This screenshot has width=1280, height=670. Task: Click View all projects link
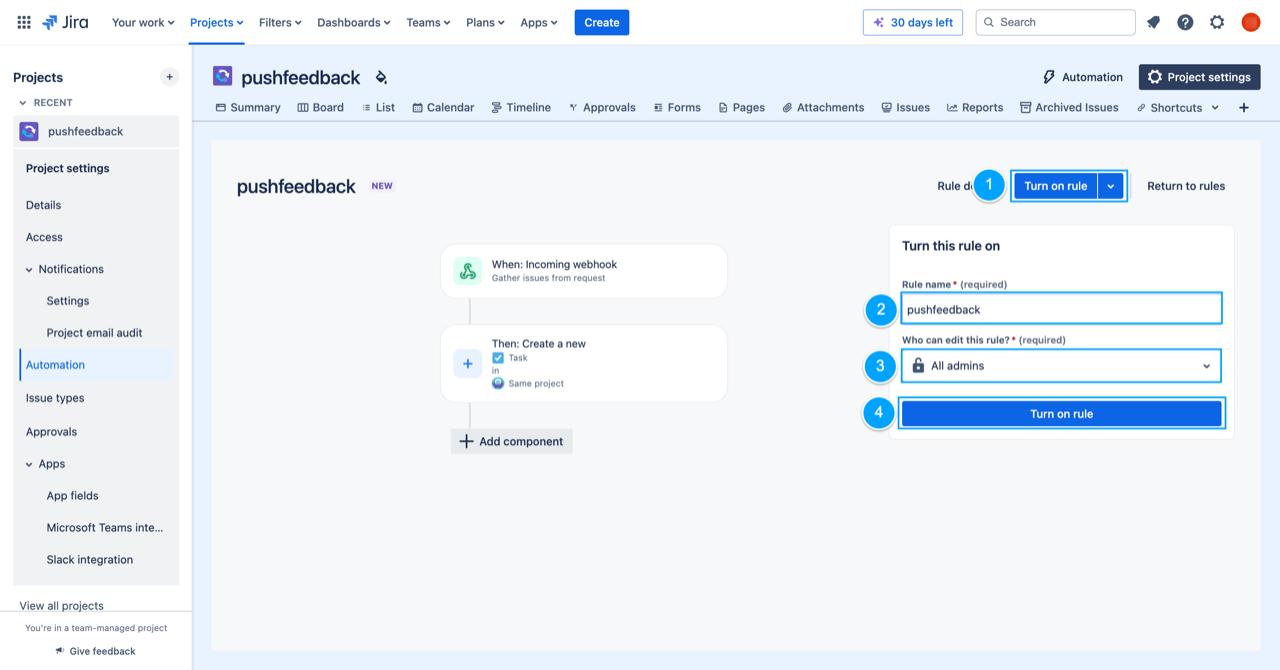61,606
